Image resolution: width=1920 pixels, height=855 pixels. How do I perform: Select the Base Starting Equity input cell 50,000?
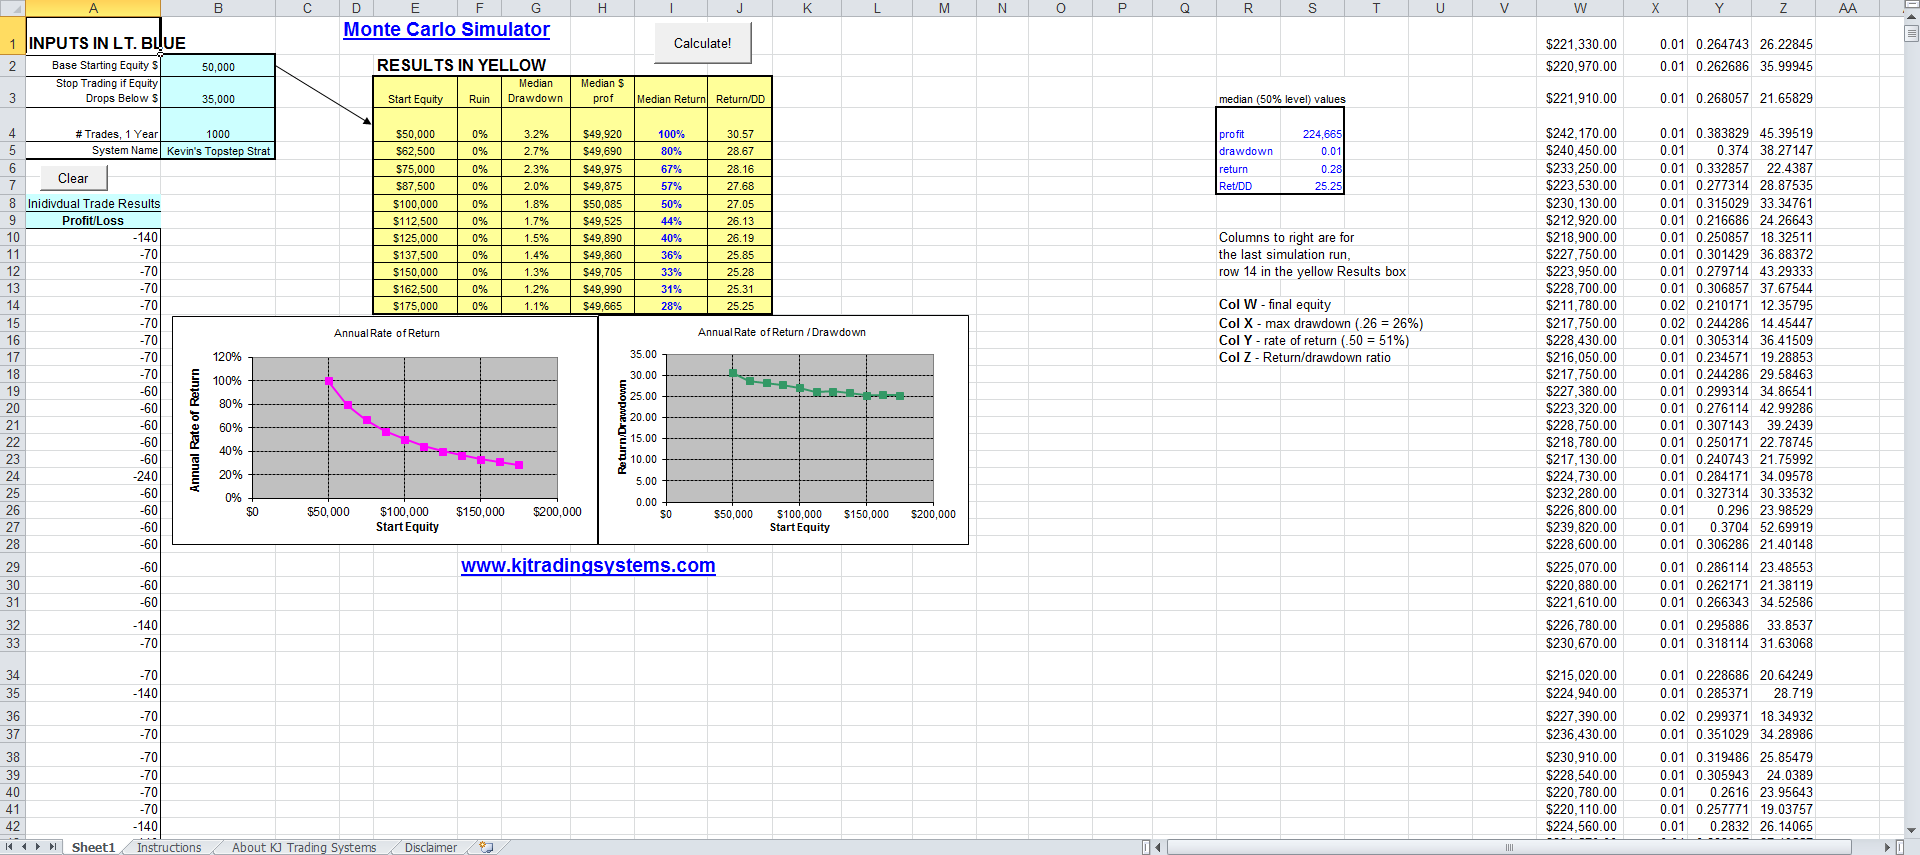click(218, 66)
